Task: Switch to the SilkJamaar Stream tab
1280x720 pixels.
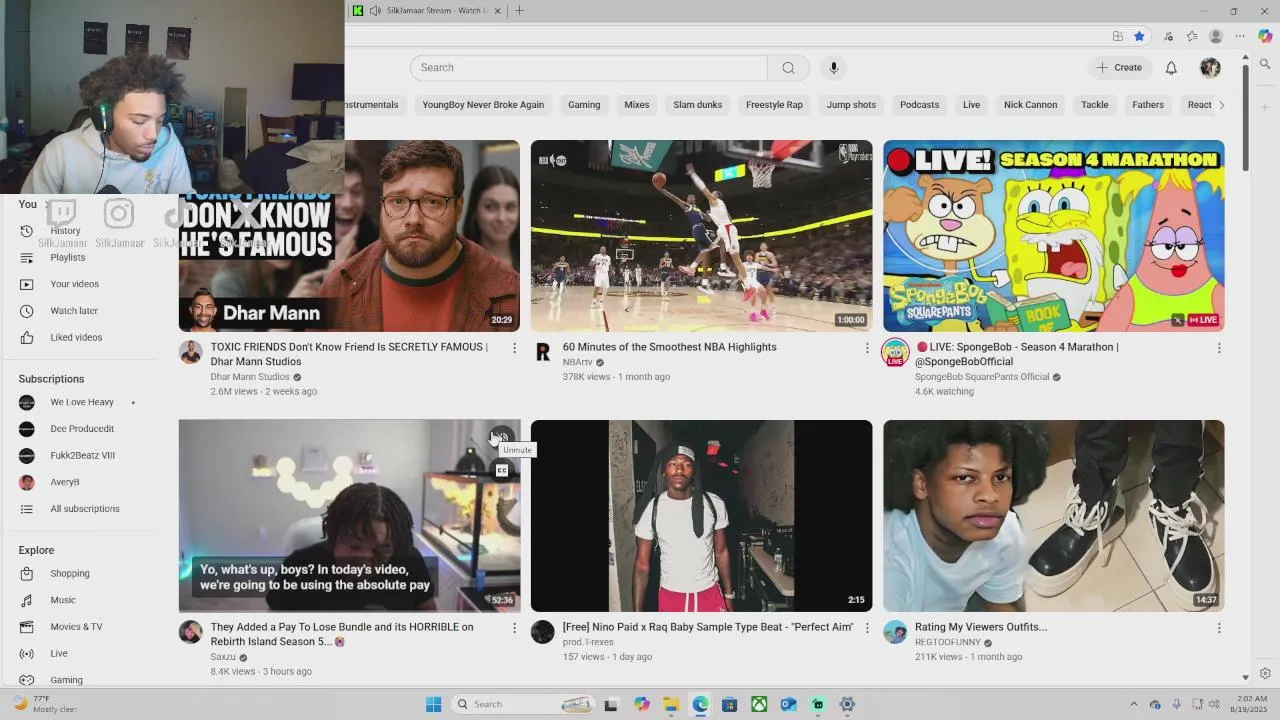Action: 428,11
